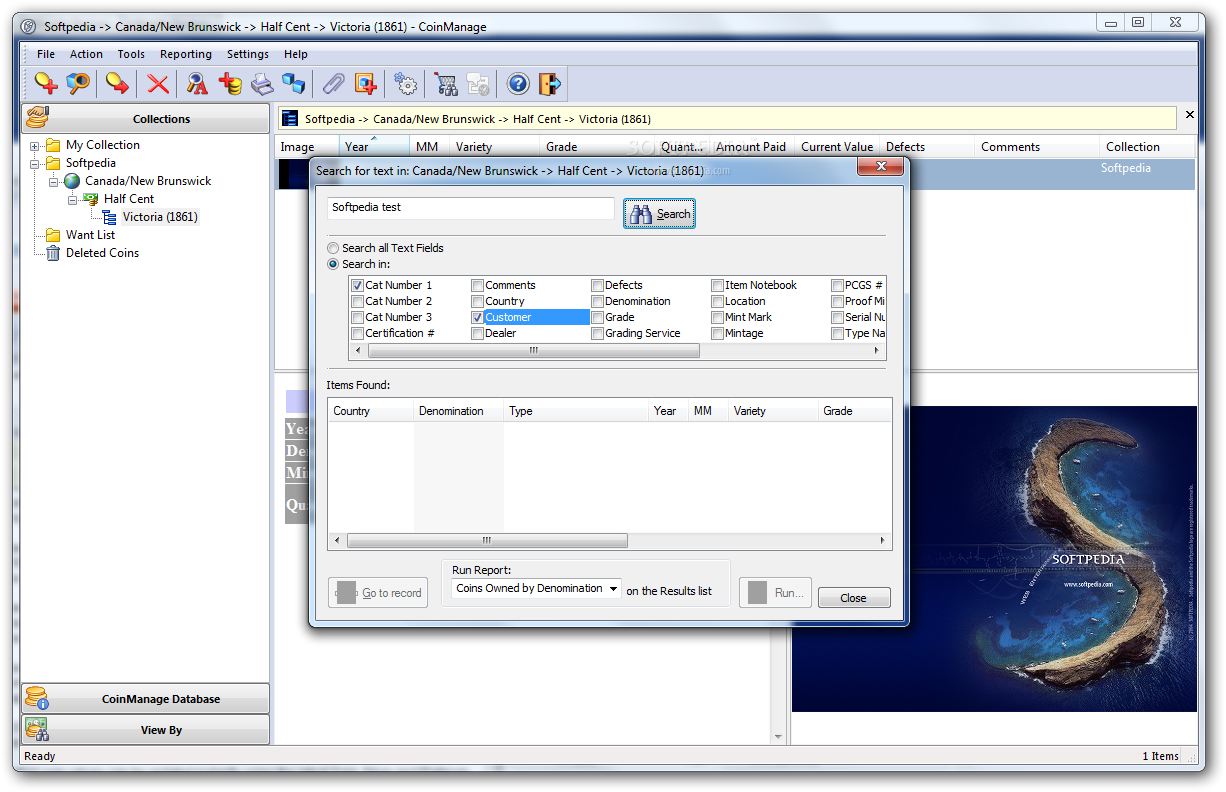Viewport: 1226px width, 792px height.
Task: Click right arrow of field list scrollbar
Action: point(878,351)
